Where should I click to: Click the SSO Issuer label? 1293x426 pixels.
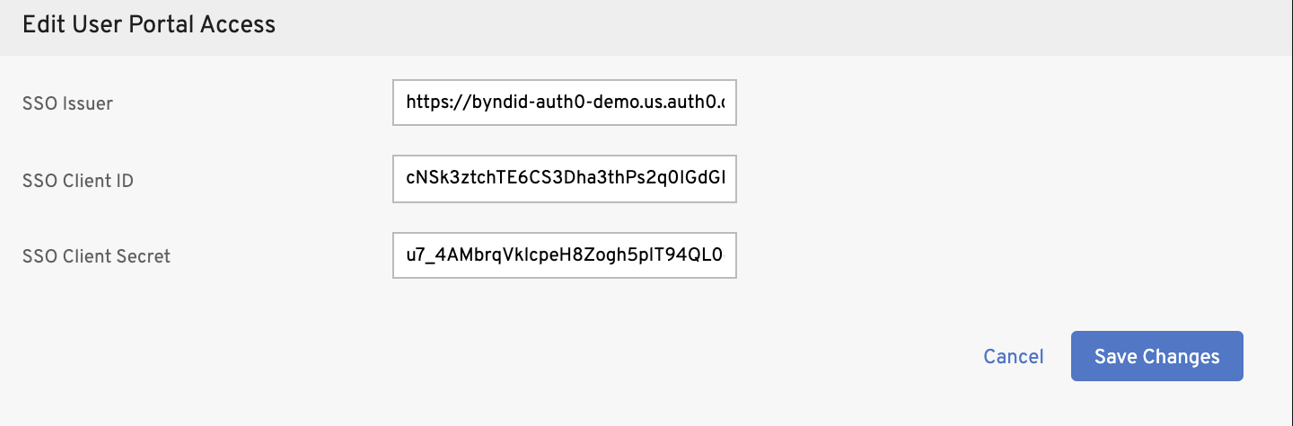tap(67, 103)
